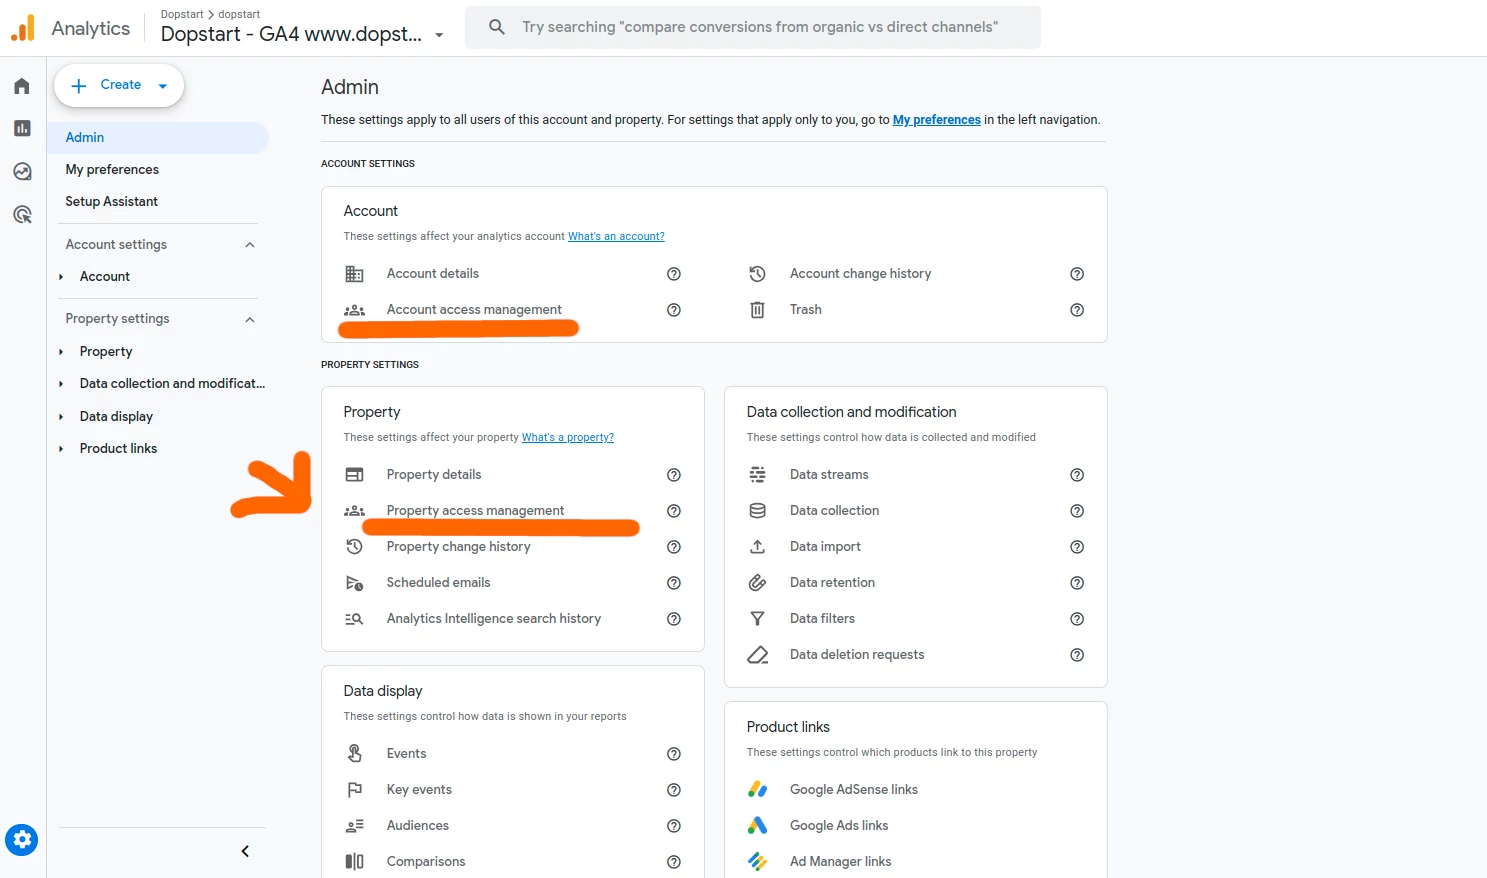
Task: Open help for Data deletion requests
Action: click(x=1077, y=655)
